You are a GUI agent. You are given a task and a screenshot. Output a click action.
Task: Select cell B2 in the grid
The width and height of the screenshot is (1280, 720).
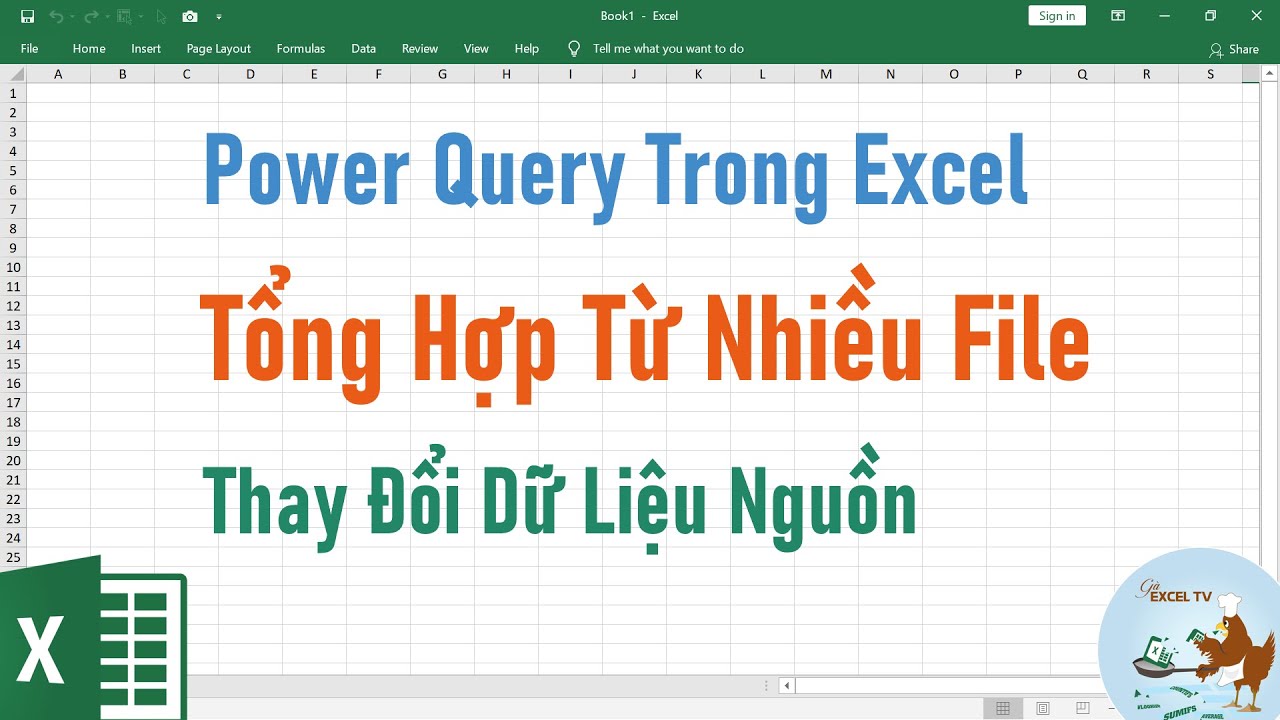coord(122,112)
